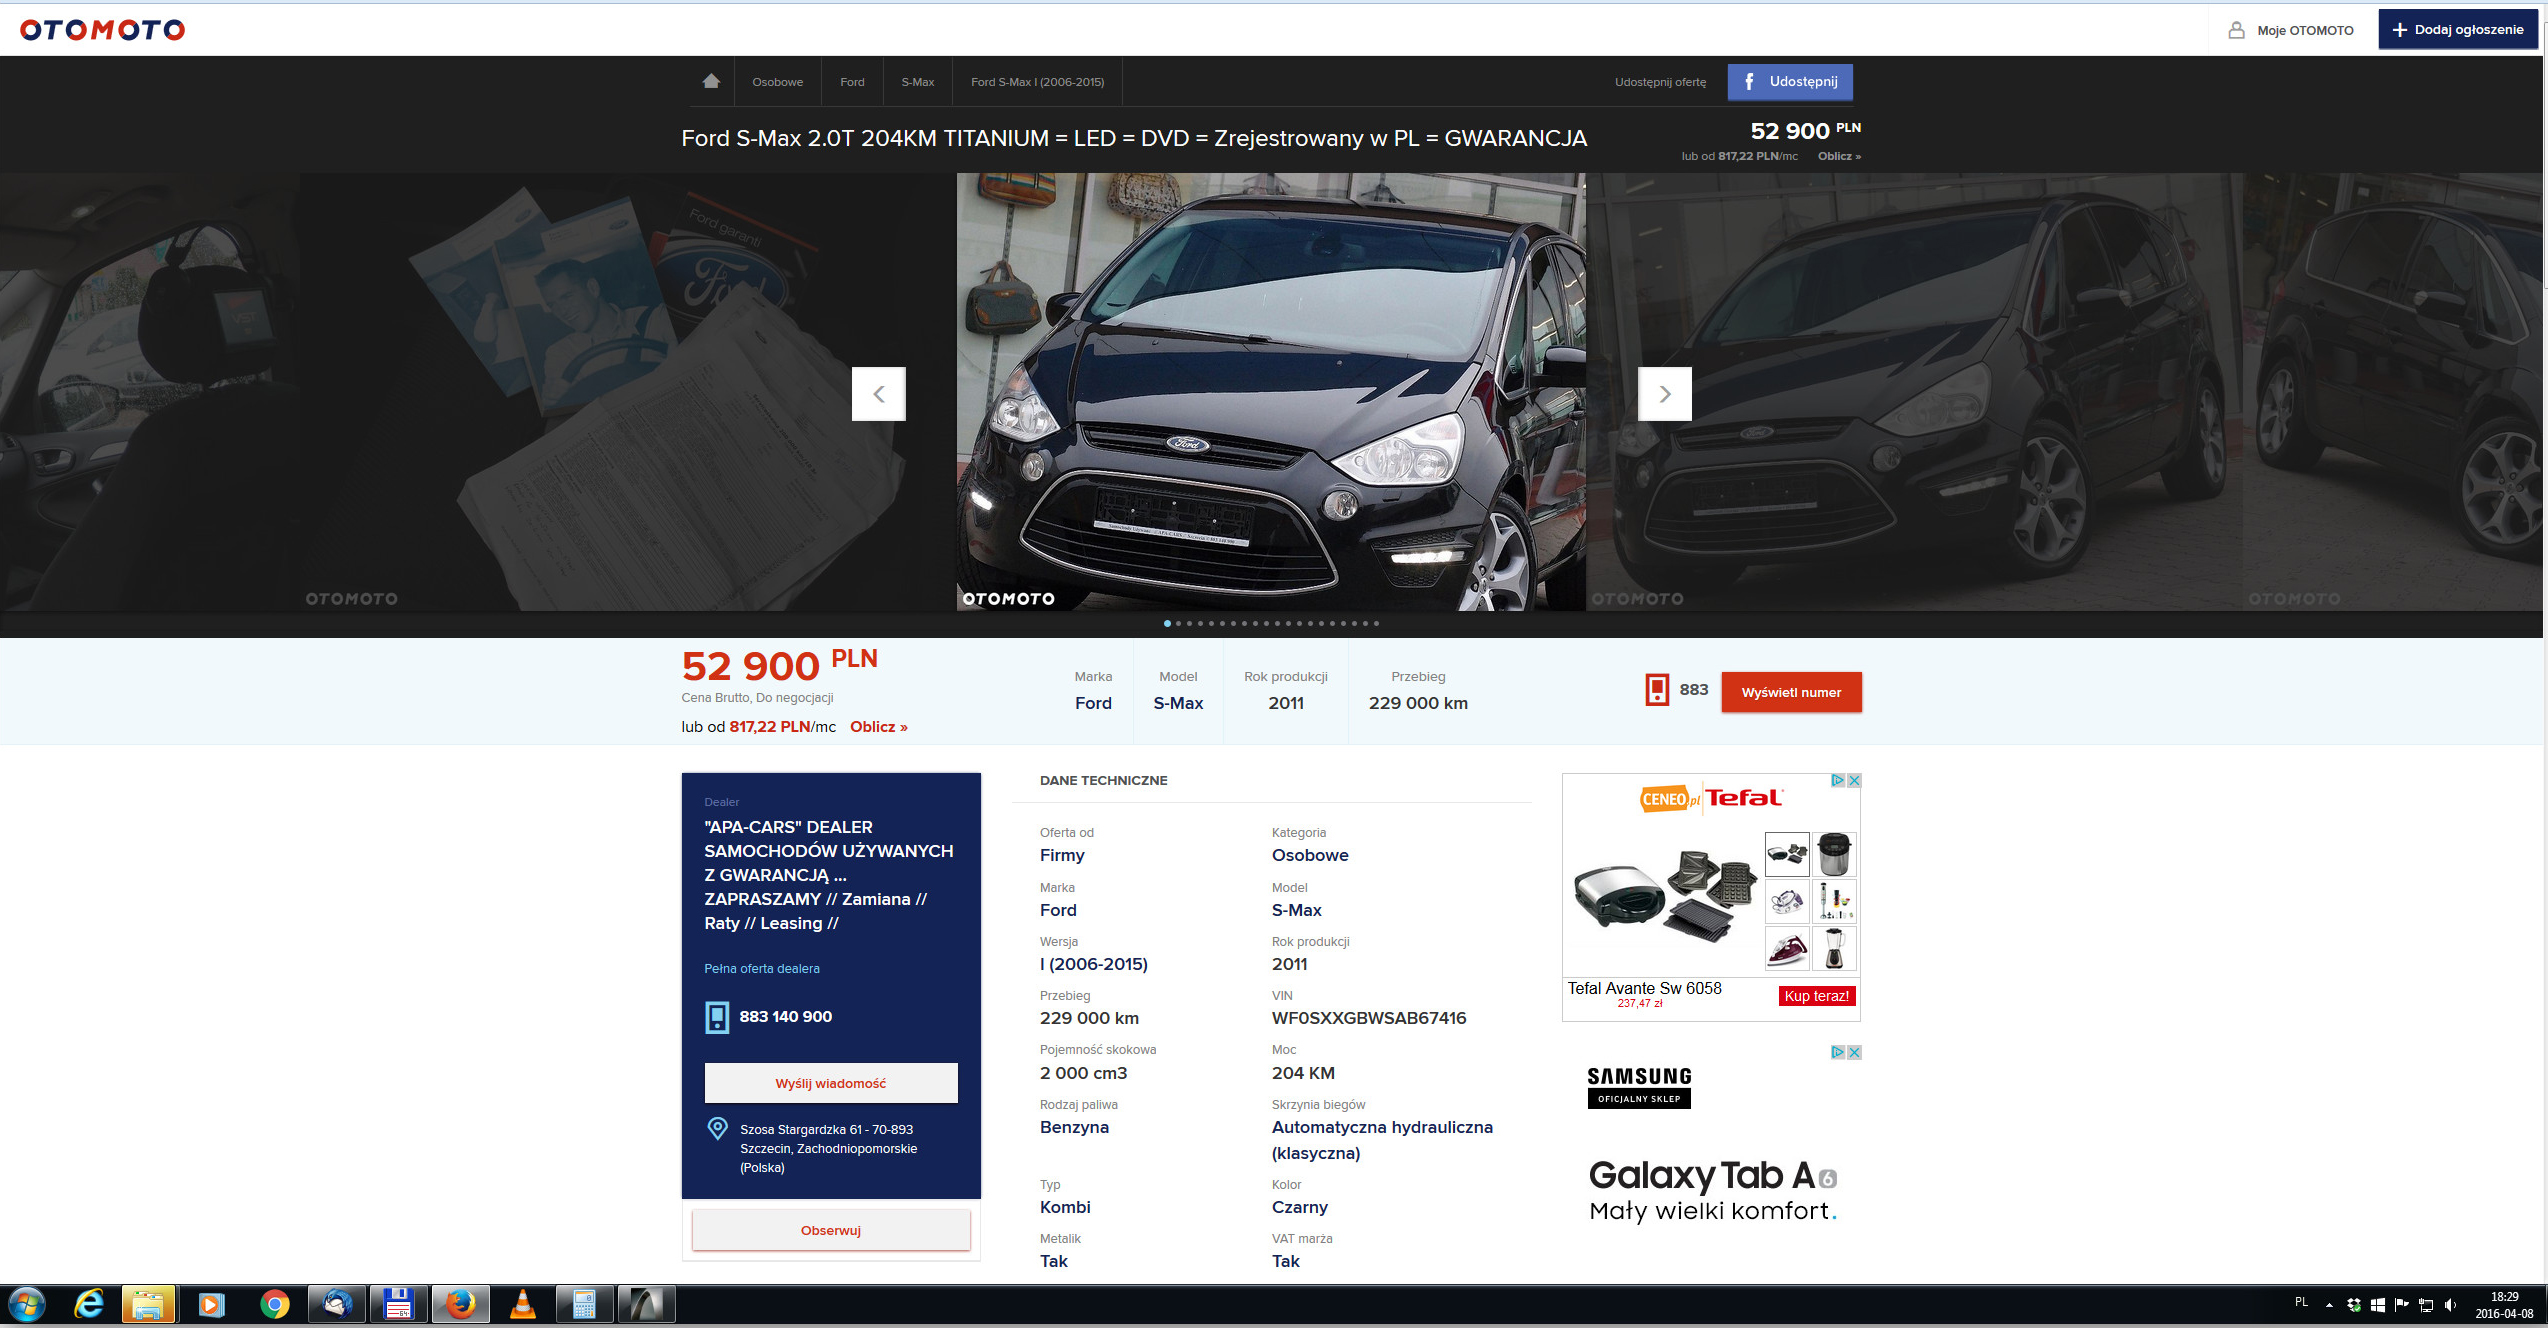Click the Facebook Udostępnij share button
Viewport: 2548px width, 1328px height.
1789,82
